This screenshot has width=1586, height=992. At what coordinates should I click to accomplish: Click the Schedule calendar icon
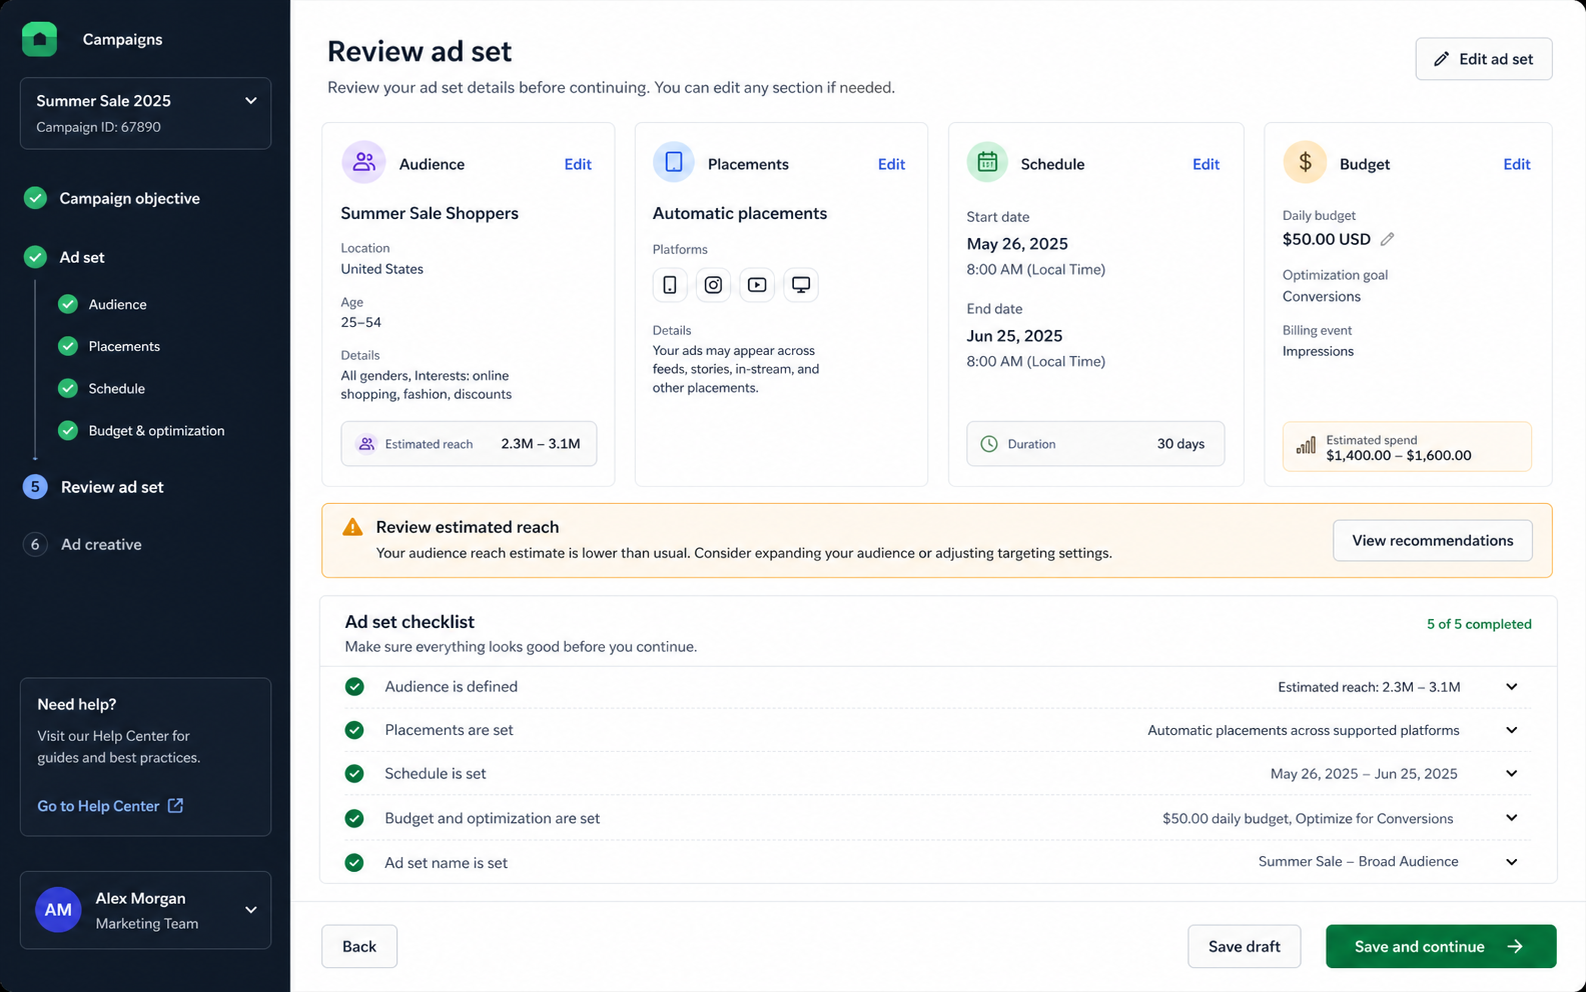(x=987, y=162)
